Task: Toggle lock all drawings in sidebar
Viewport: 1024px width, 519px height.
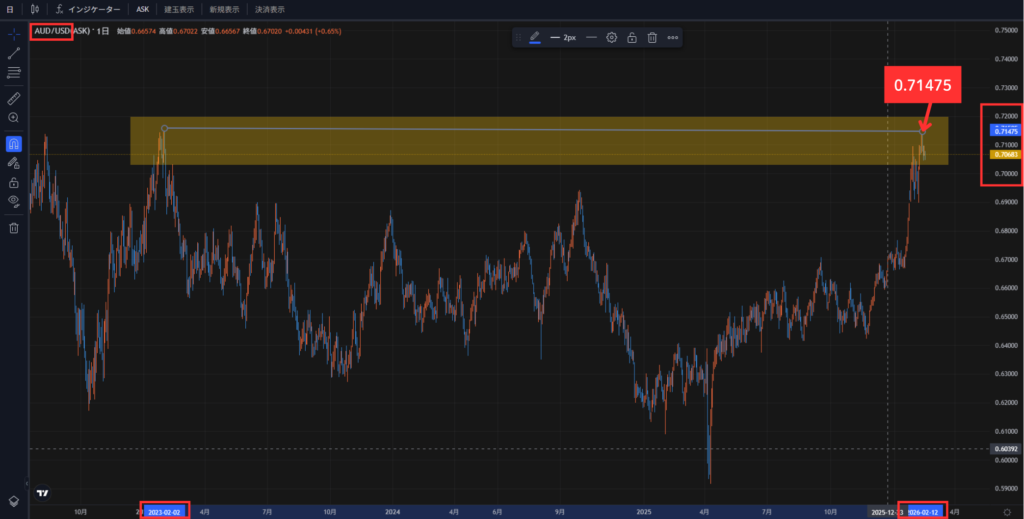Action: 14,182
